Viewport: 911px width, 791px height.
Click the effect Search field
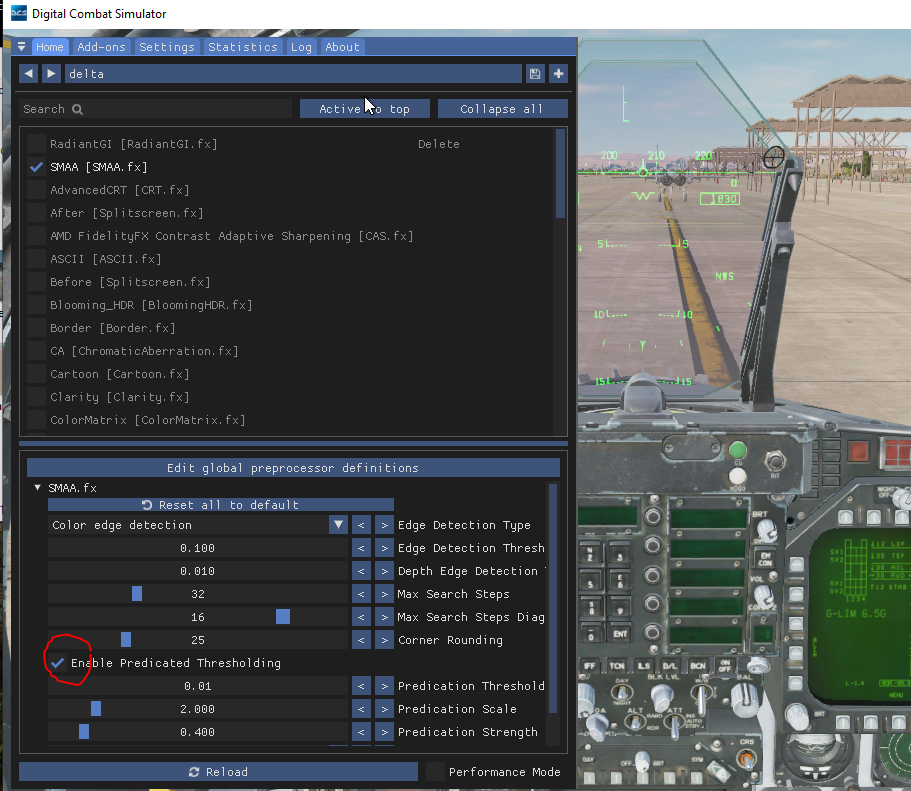(156, 109)
